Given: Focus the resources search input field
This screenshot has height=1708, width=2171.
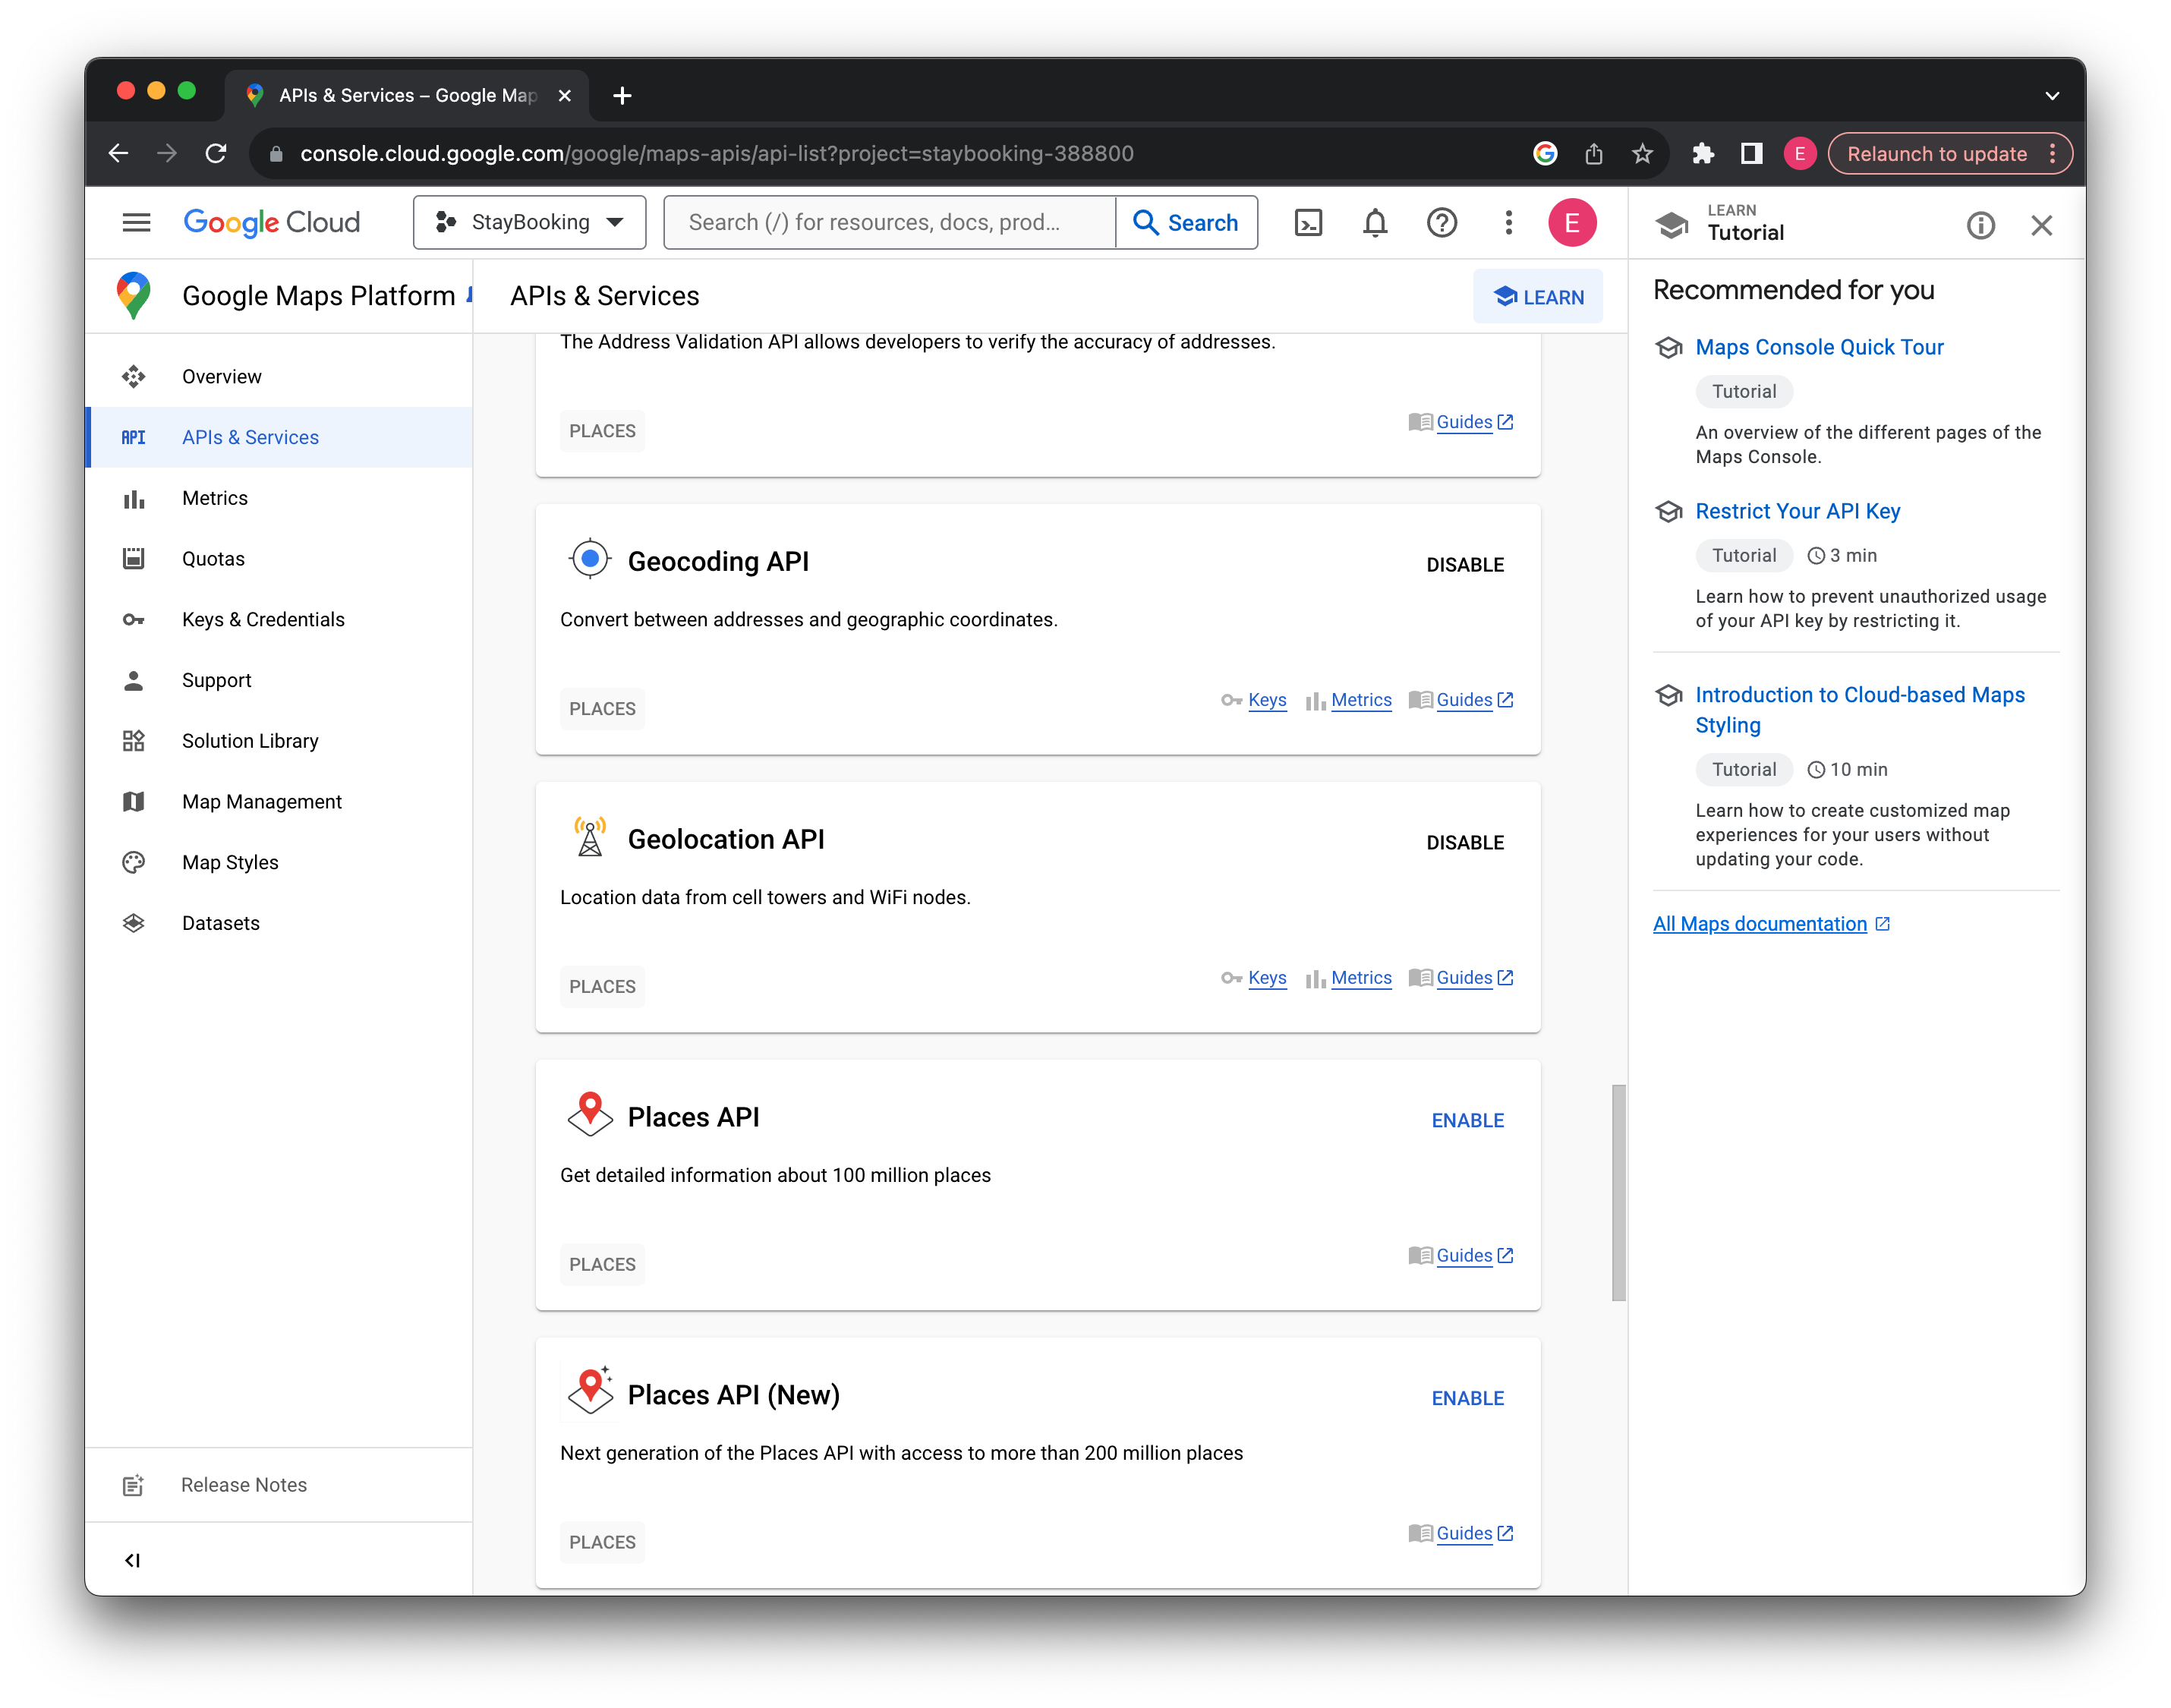Looking at the screenshot, I should (888, 222).
